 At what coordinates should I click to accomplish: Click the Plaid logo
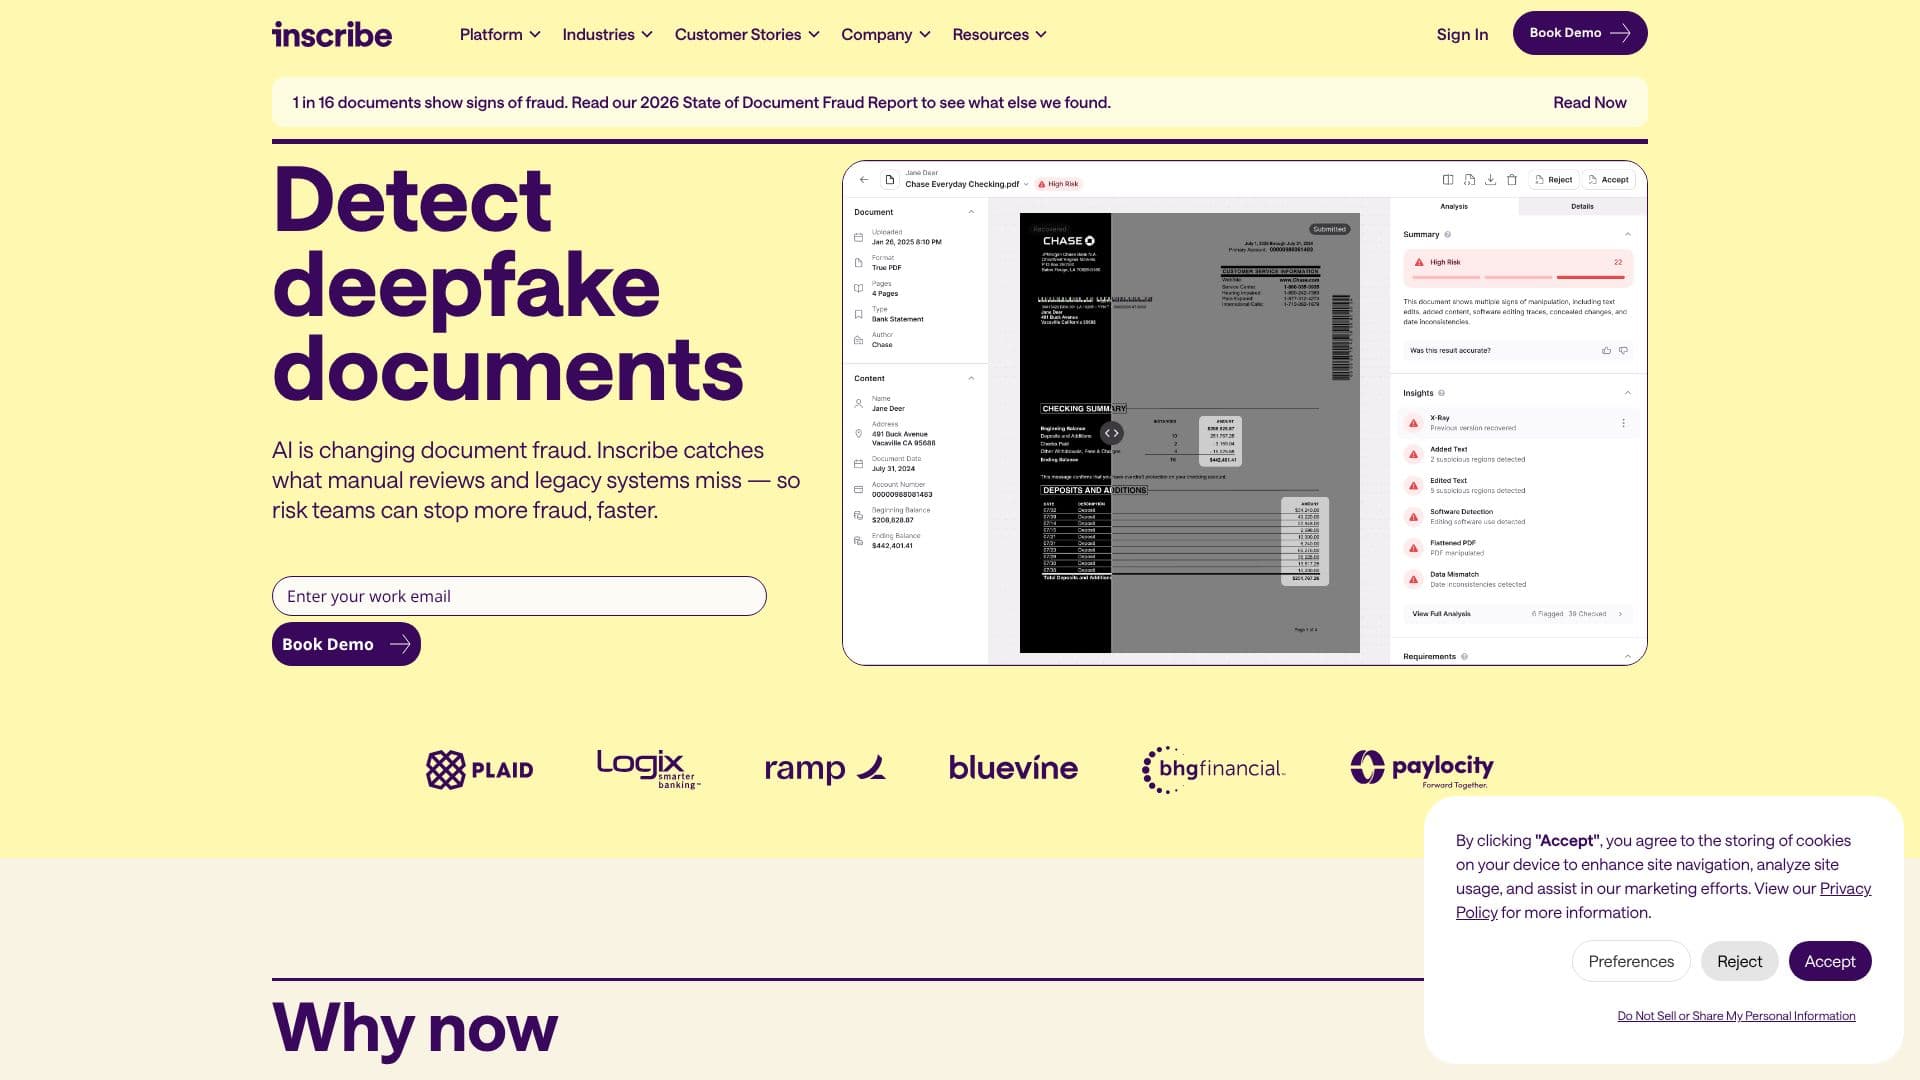(479, 769)
